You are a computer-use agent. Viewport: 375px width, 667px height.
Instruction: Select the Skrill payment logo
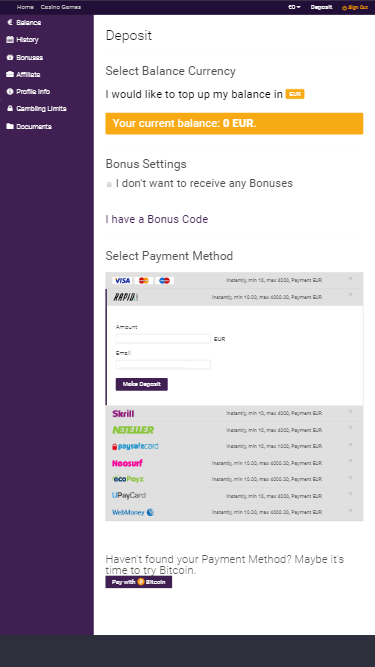[x=123, y=413]
